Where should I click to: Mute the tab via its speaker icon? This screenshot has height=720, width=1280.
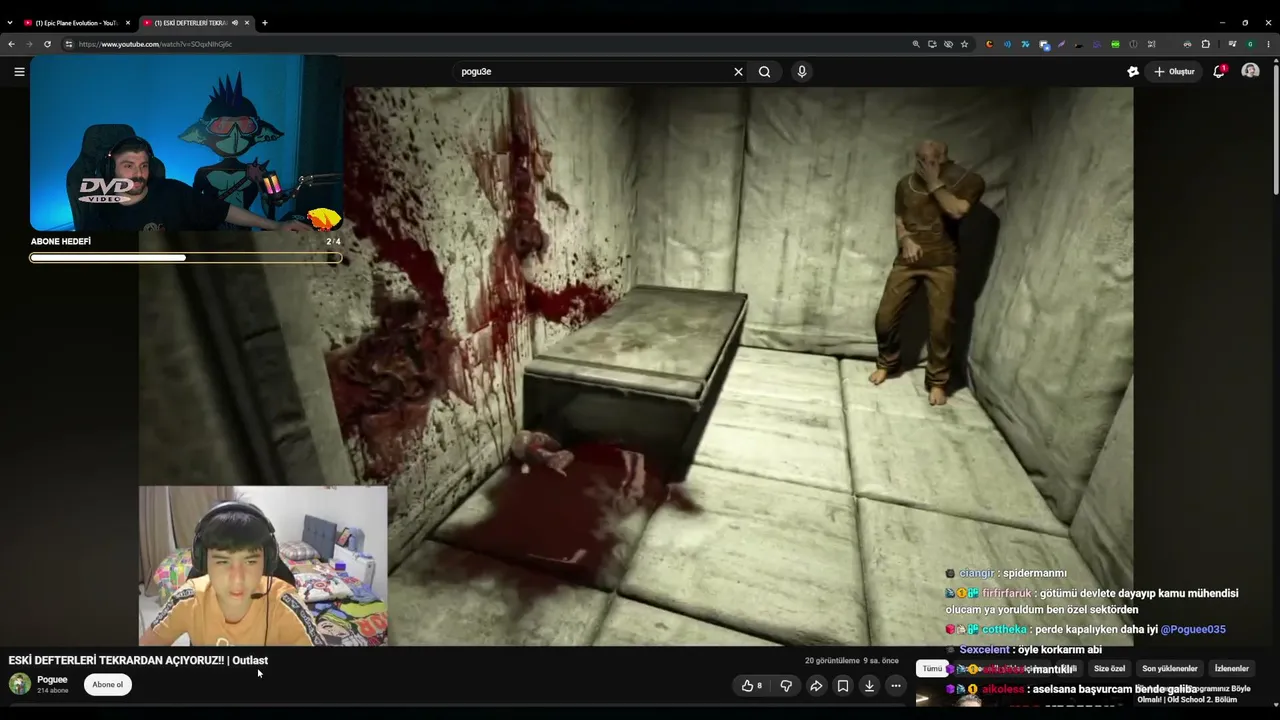tap(235, 22)
